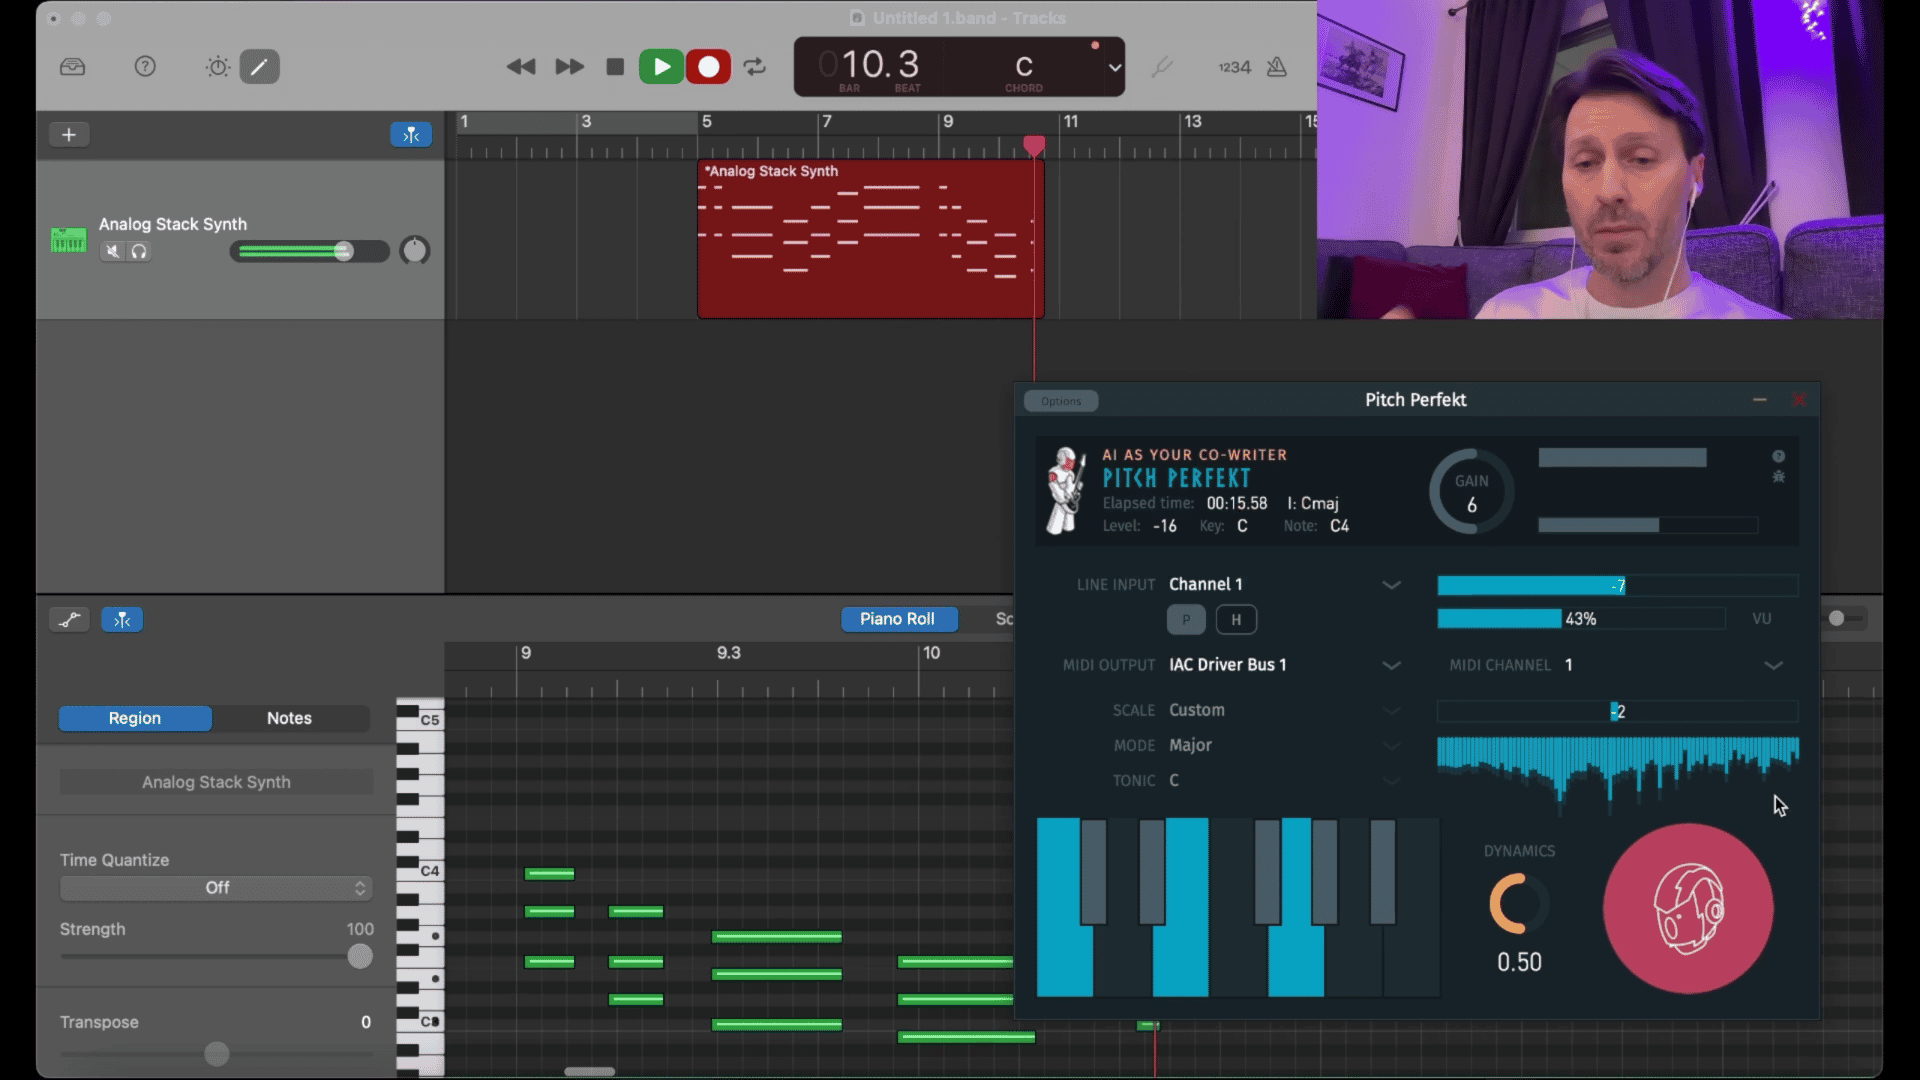Select the Piano Roll tab

(x=897, y=619)
